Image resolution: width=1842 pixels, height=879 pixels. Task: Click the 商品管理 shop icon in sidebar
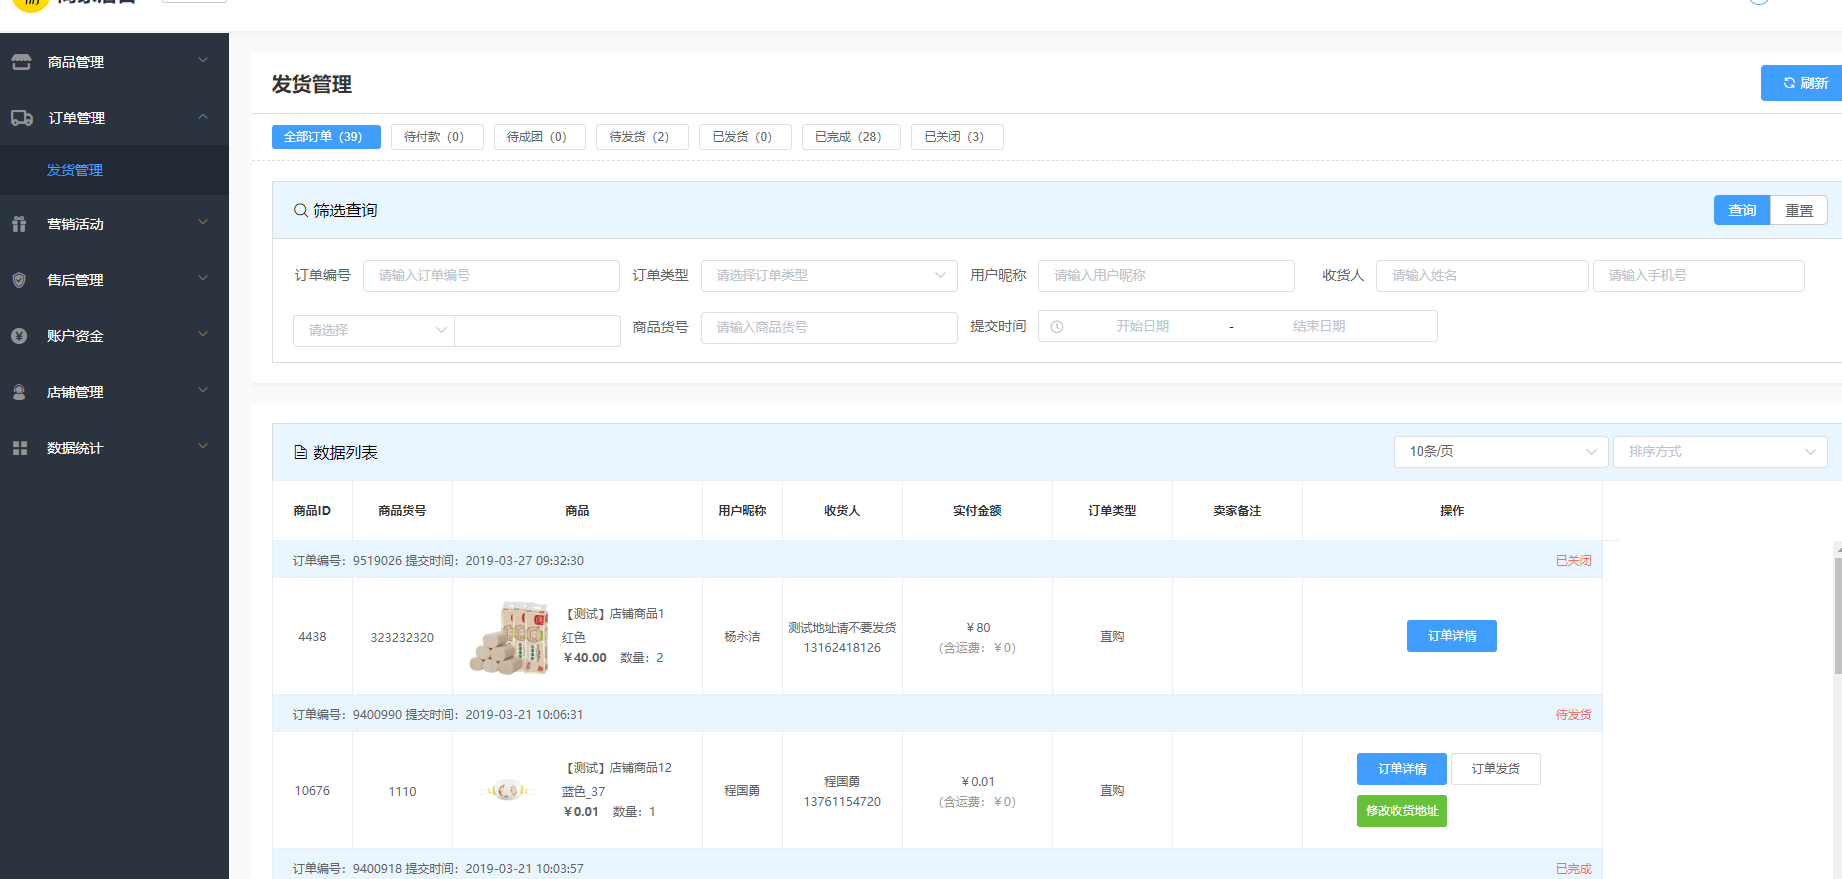[21, 62]
